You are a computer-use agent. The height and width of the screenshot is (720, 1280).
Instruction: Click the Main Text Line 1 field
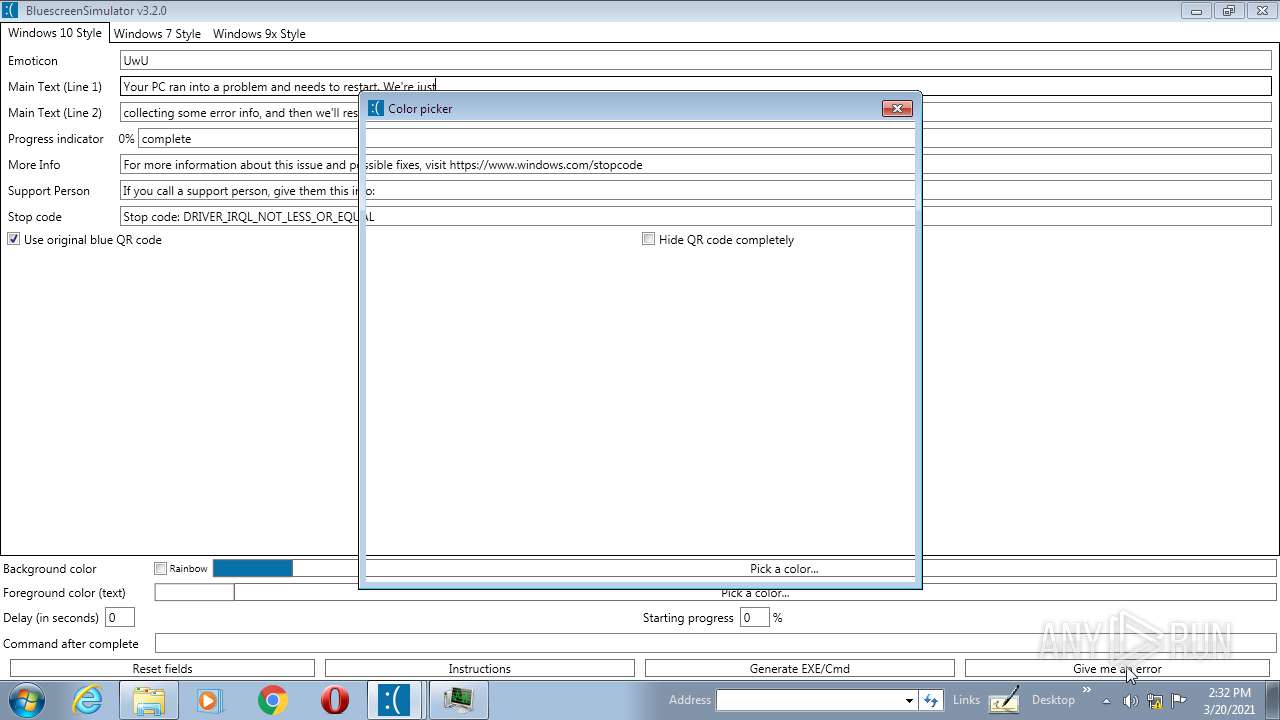[695, 86]
